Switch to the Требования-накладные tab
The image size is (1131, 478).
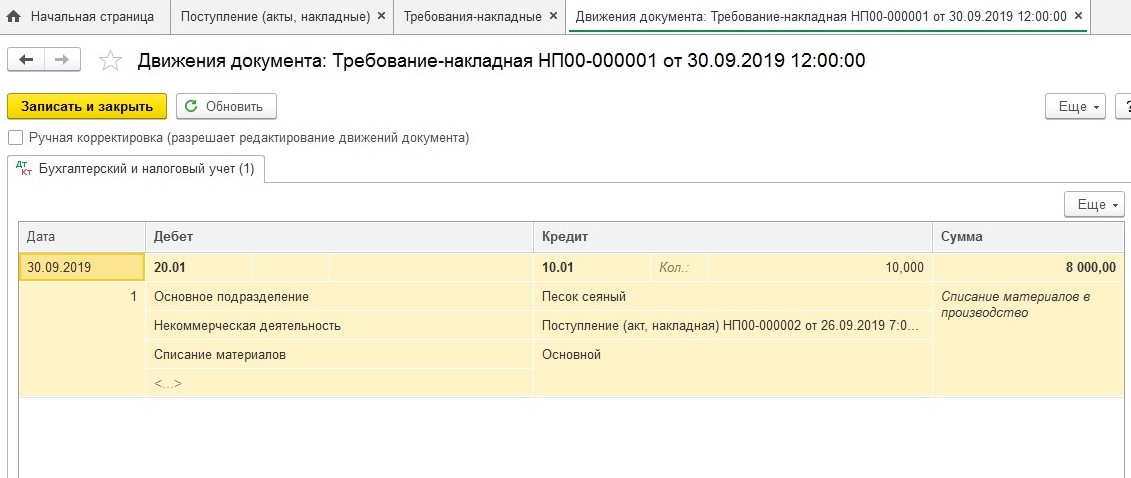click(472, 17)
